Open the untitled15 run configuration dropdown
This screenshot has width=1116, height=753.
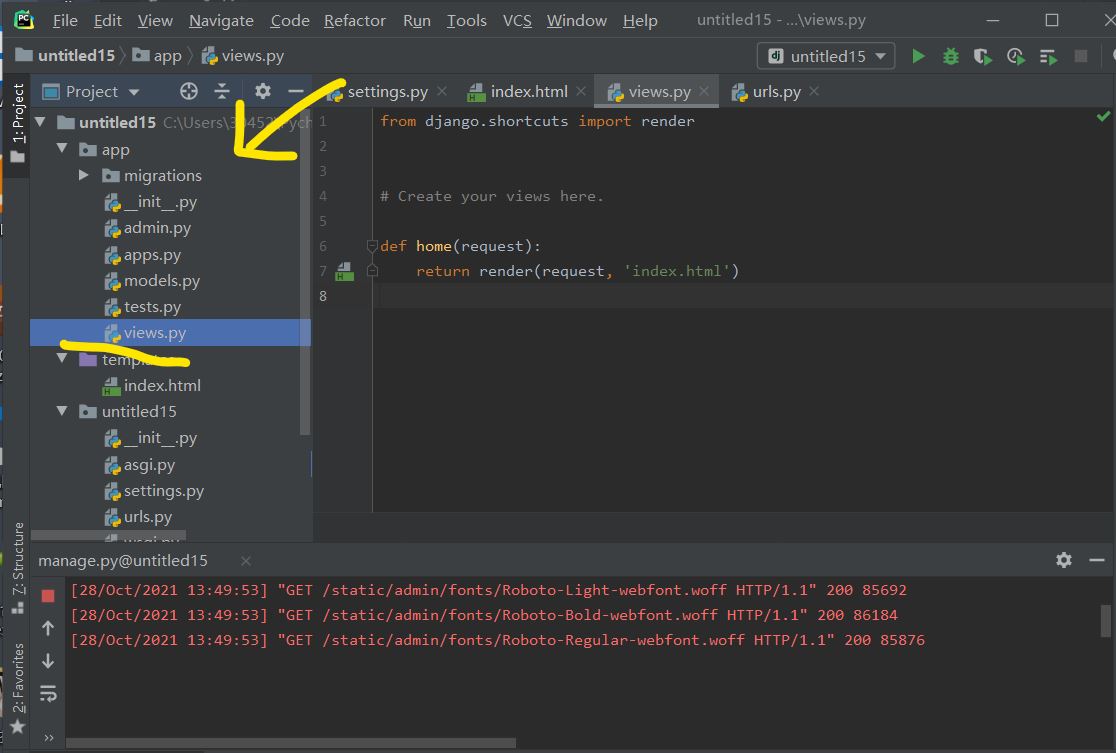point(825,57)
